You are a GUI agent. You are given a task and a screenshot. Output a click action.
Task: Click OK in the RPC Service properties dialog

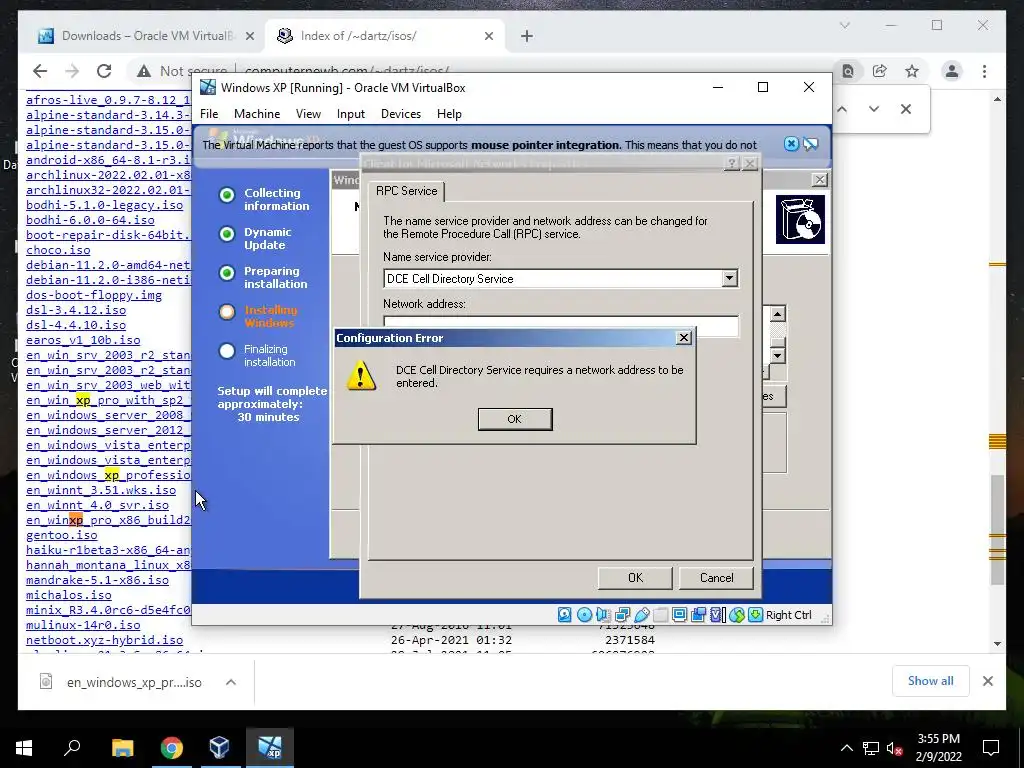[635, 578]
